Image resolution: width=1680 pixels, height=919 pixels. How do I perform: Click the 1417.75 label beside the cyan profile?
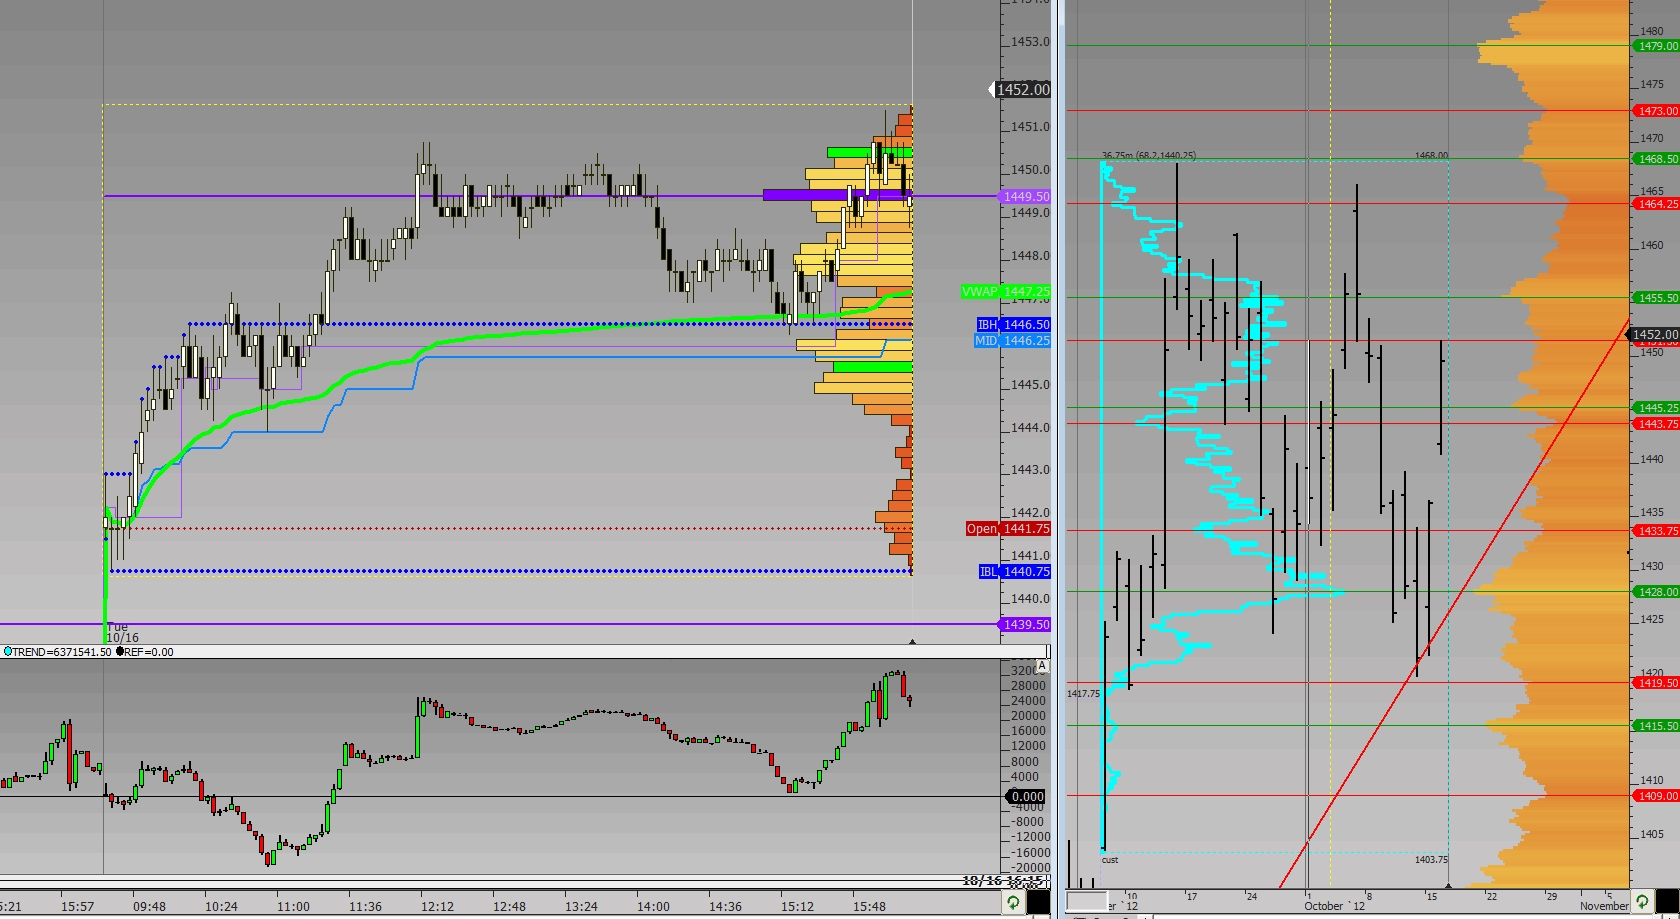[1083, 694]
